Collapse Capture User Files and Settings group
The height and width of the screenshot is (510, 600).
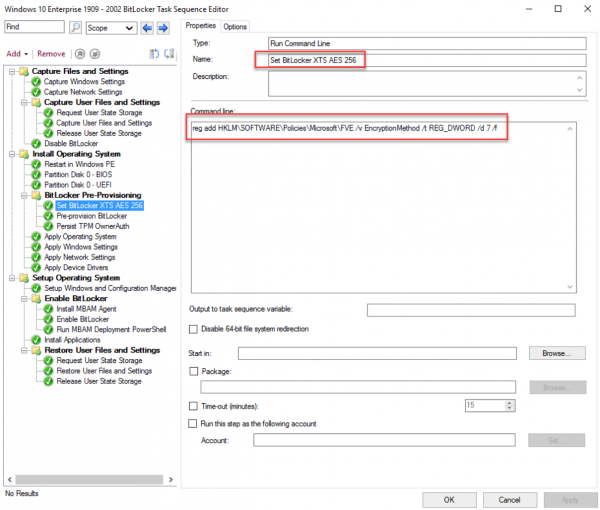(24, 103)
